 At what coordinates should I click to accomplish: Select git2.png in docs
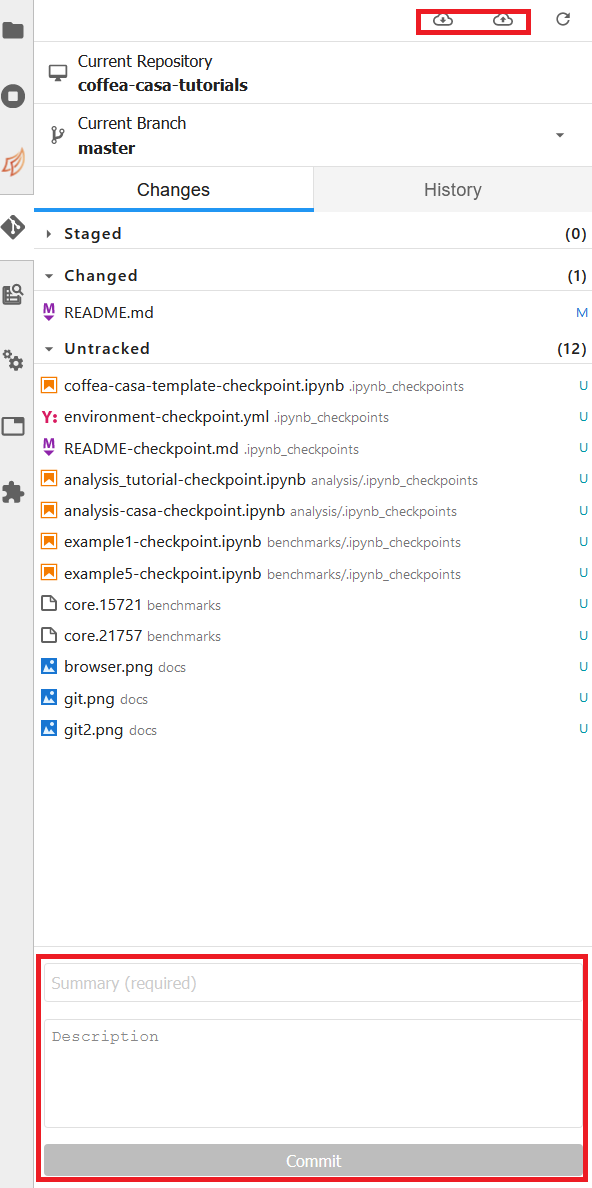coord(312,729)
